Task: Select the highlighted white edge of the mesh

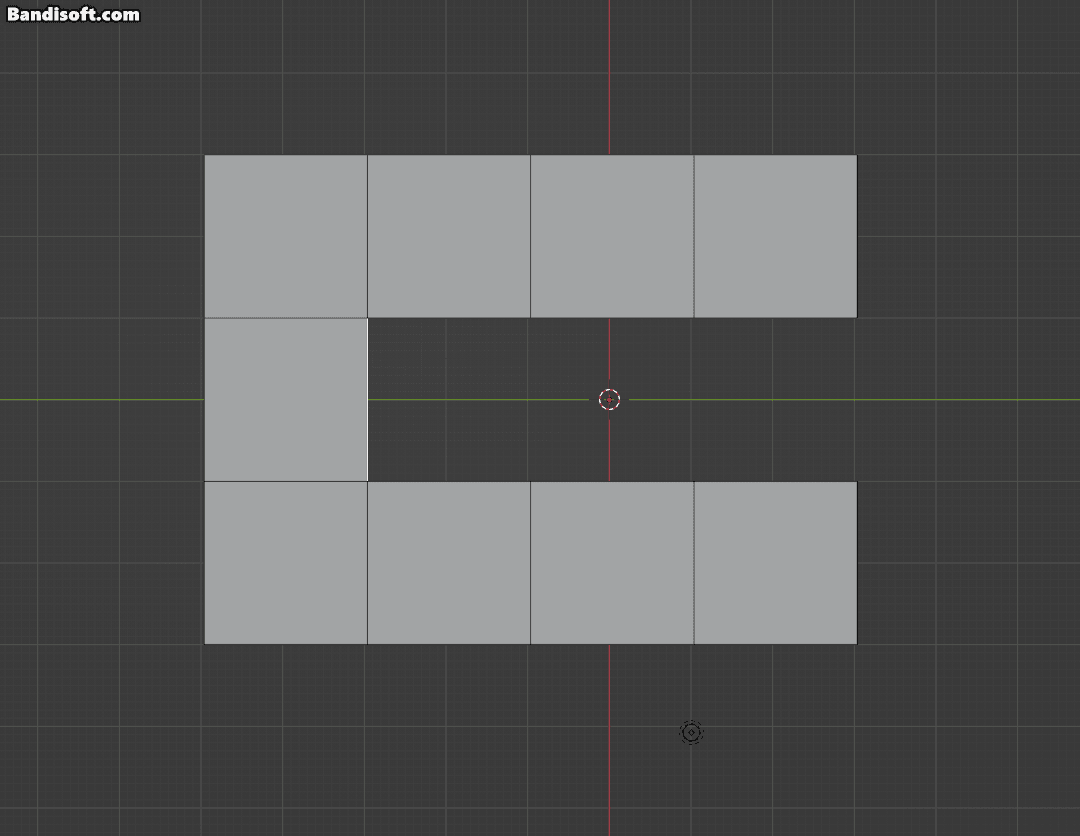Action: click(368, 399)
